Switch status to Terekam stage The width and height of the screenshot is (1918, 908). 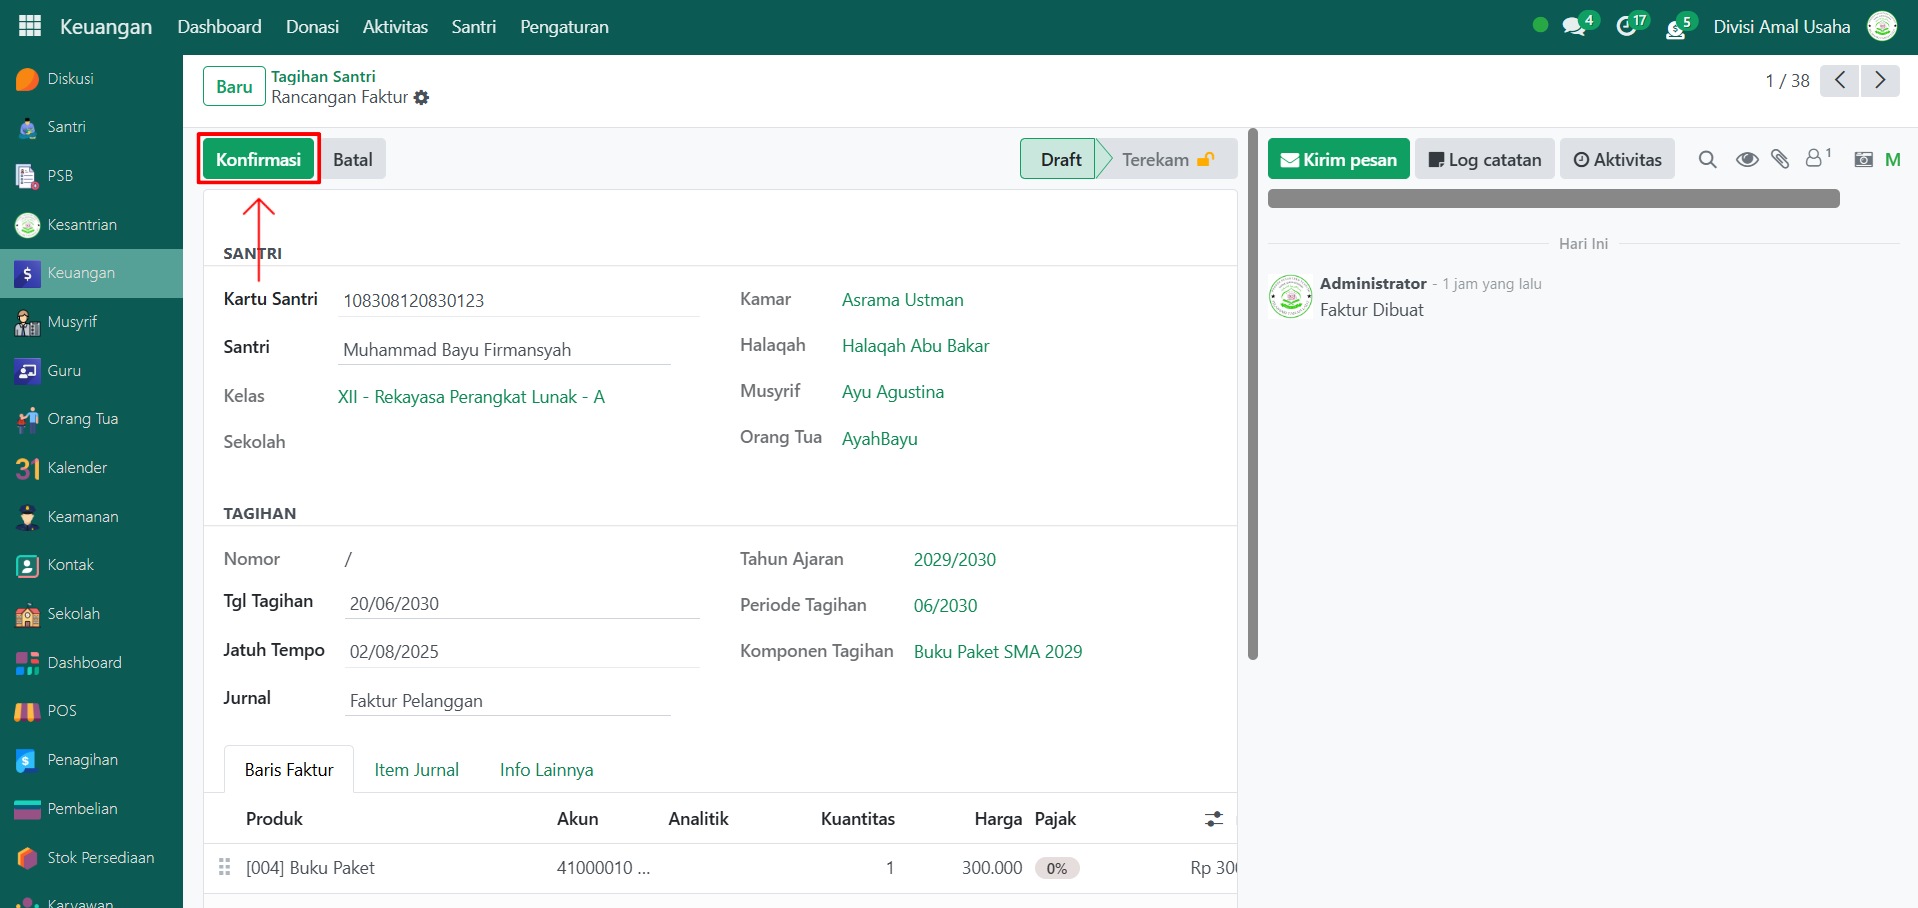pyautogui.click(x=1166, y=159)
